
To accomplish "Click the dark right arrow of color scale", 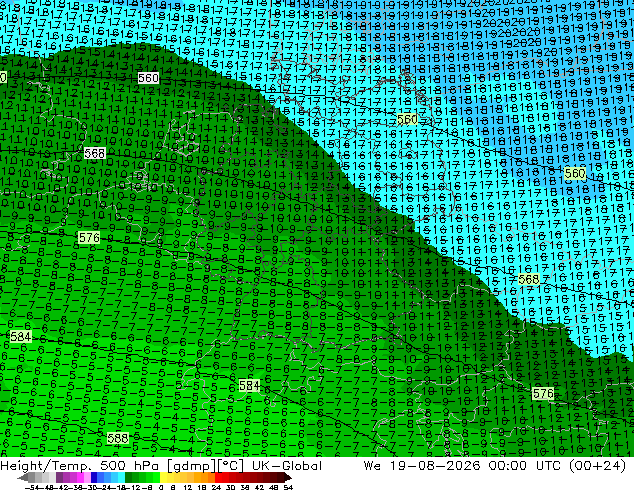I will click(287, 478).
